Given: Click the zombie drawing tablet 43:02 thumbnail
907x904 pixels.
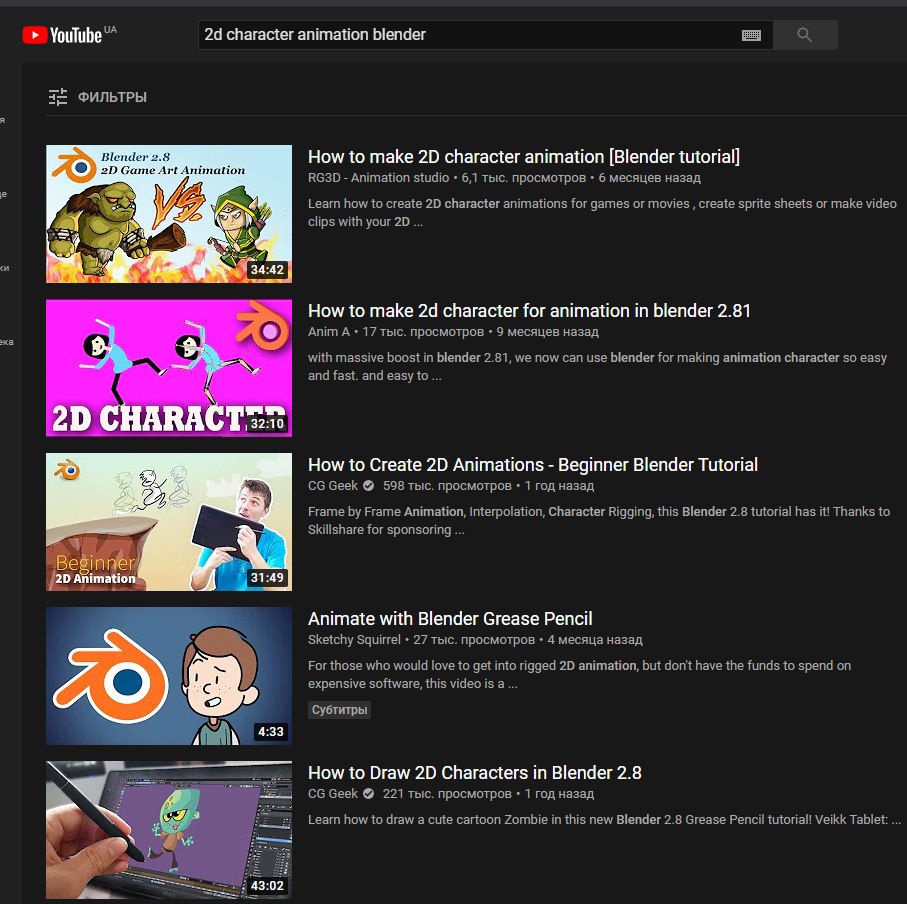Looking at the screenshot, I should pos(169,829).
